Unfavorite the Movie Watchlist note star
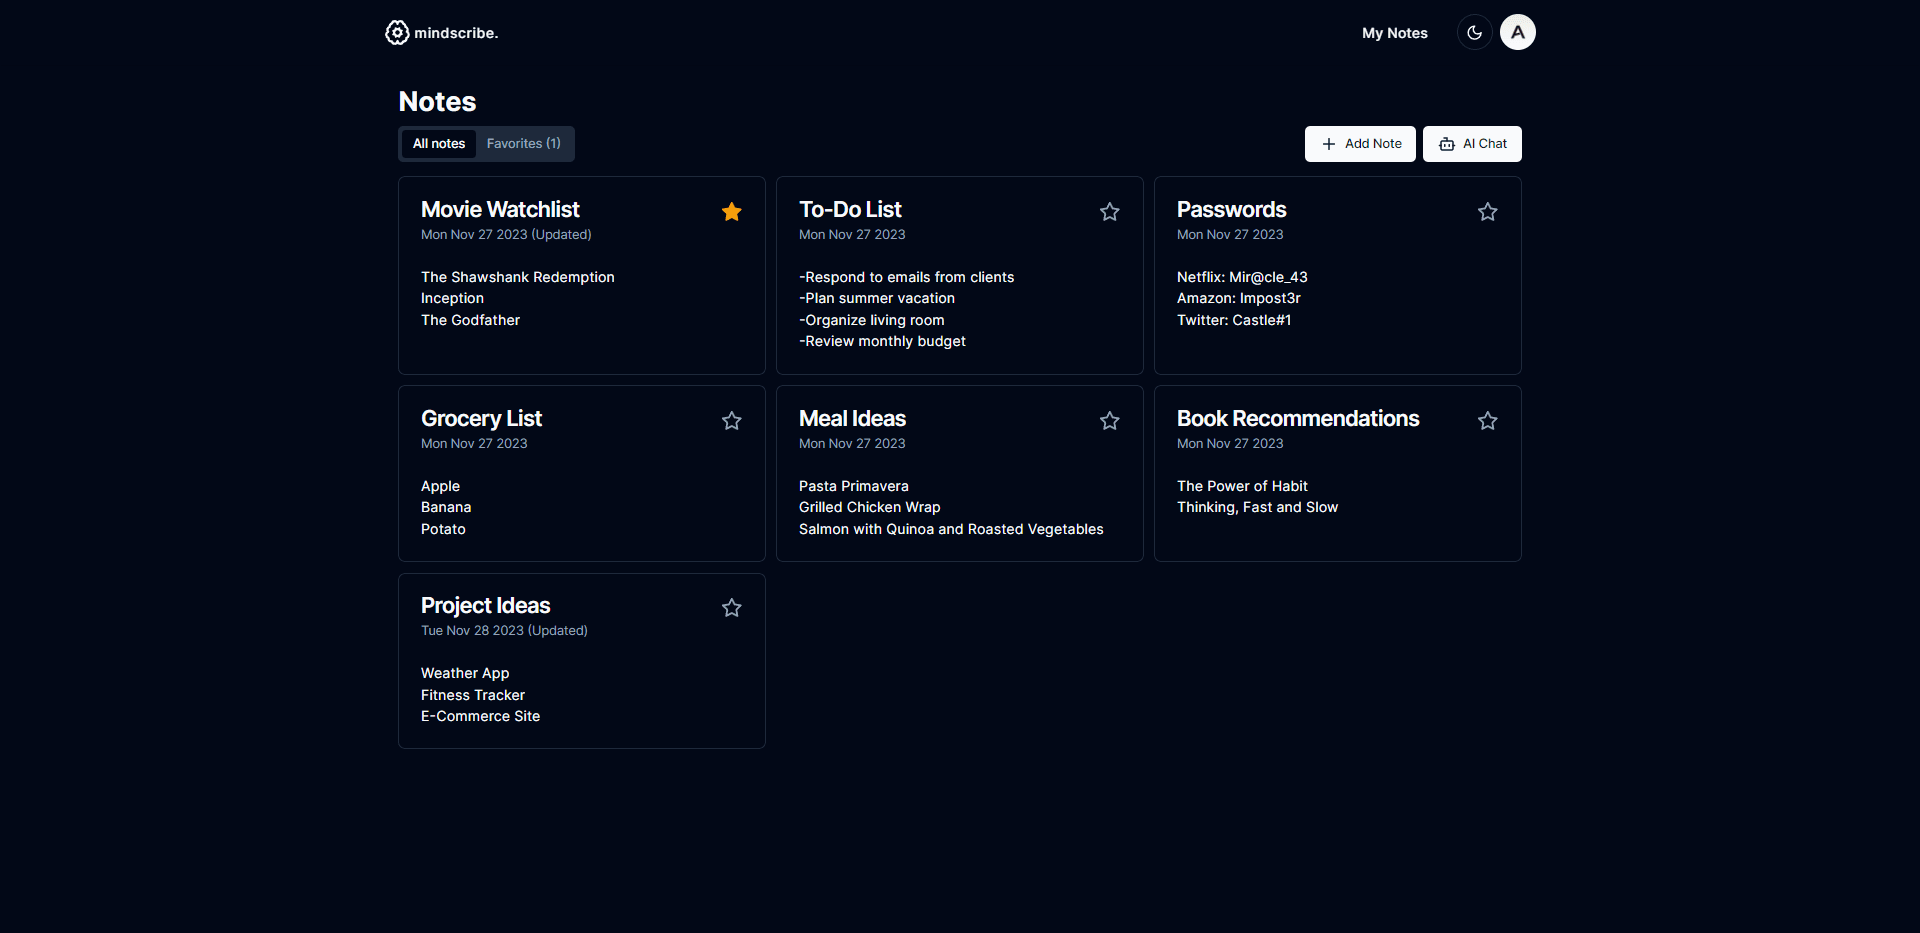The height and width of the screenshot is (933, 1920). pos(732,211)
